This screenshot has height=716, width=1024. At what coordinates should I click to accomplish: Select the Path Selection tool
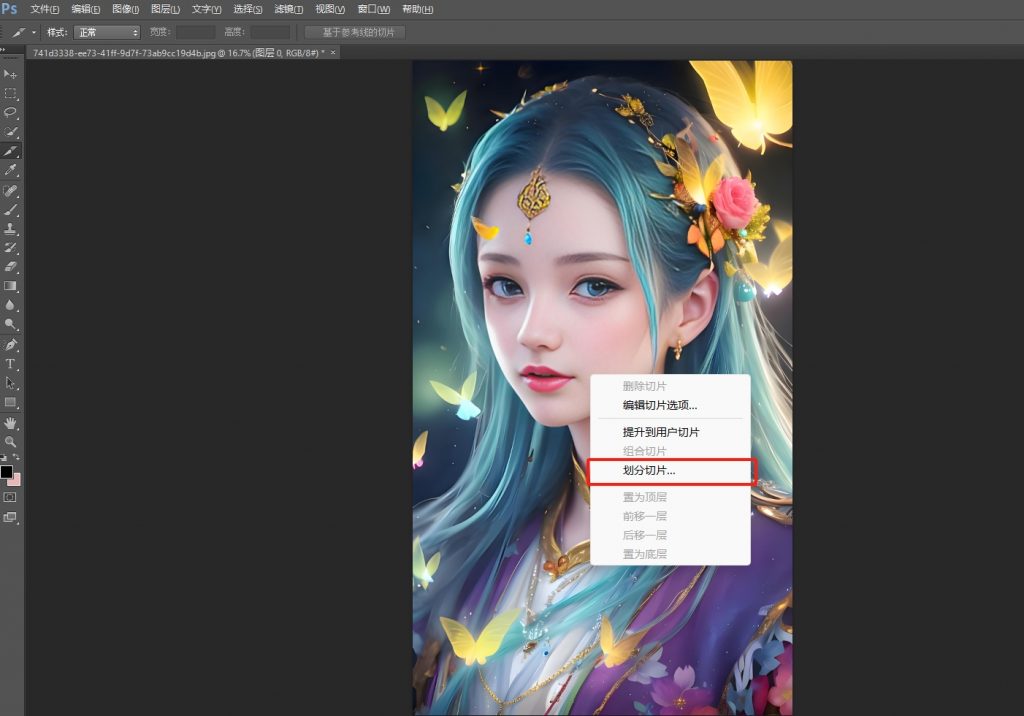coord(10,383)
